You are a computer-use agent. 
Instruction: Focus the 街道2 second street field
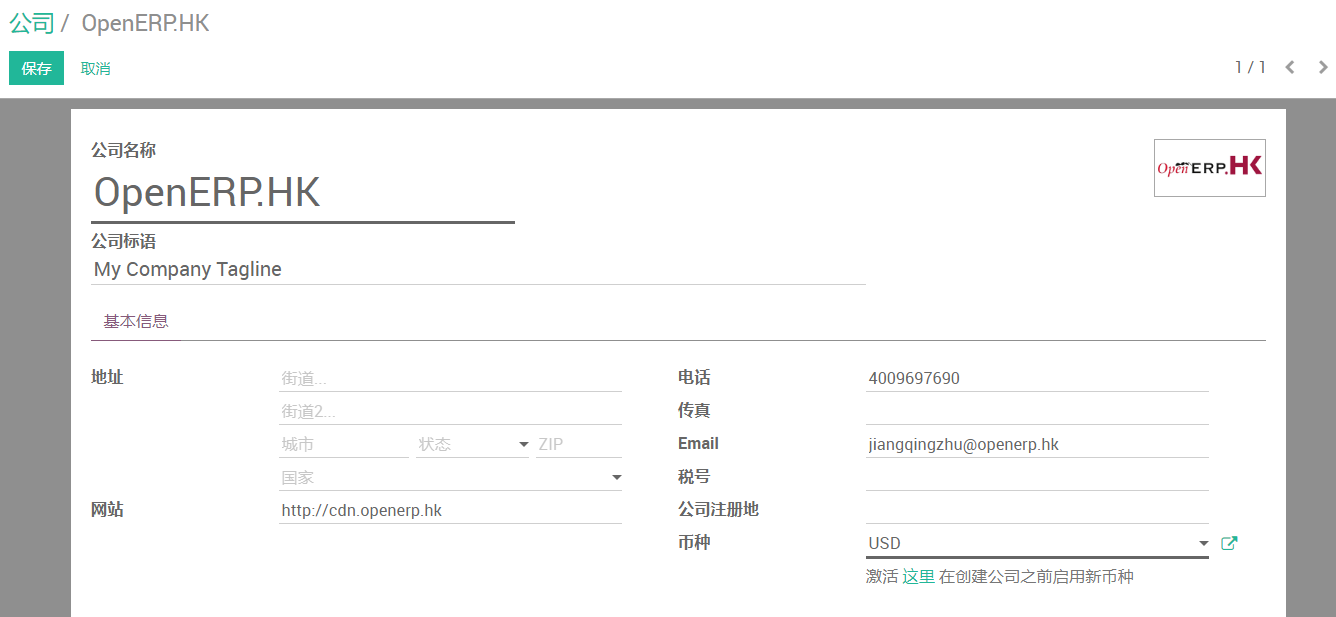click(450, 412)
